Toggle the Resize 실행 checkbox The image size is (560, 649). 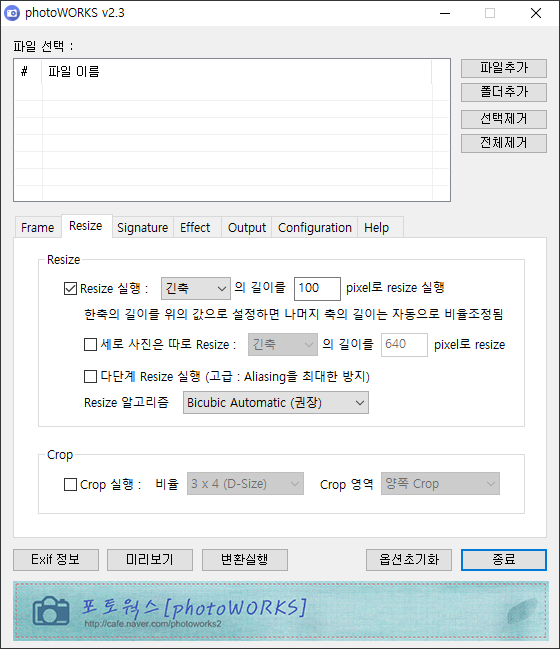(x=70, y=288)
